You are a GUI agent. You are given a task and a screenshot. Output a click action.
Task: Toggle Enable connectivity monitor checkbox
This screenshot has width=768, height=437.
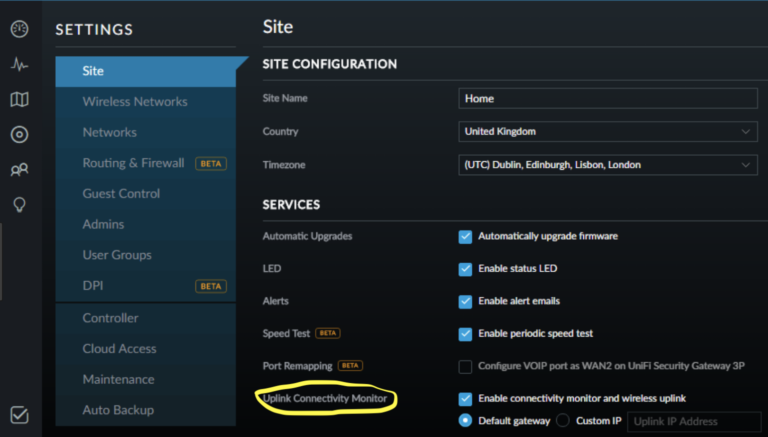coord(465,399)
